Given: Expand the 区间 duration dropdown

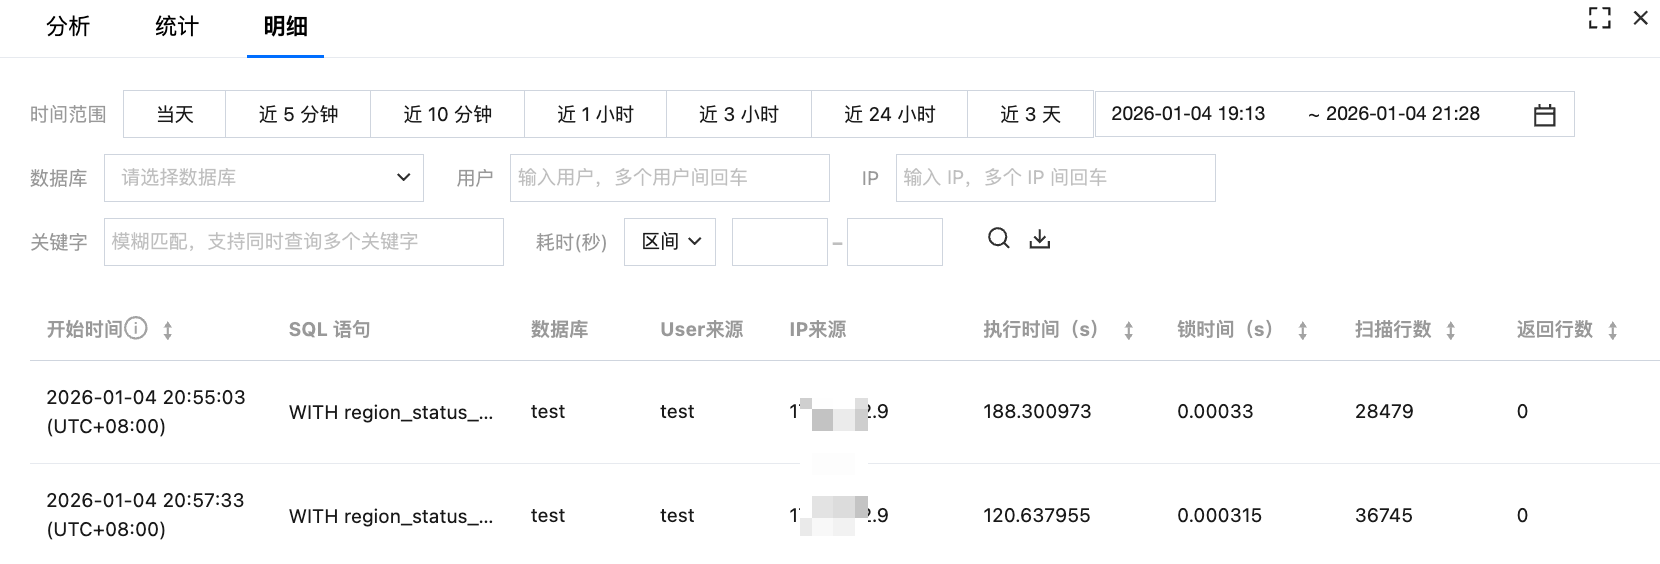Looking at the screenshot, I should 670,242.
